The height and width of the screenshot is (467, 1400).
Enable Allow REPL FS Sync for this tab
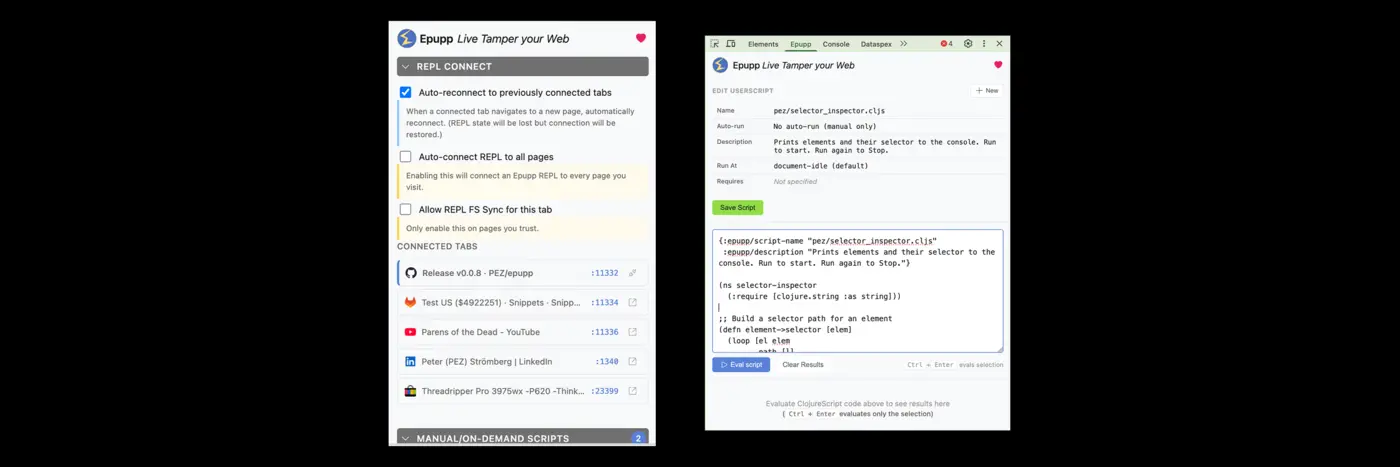[406, 210]
